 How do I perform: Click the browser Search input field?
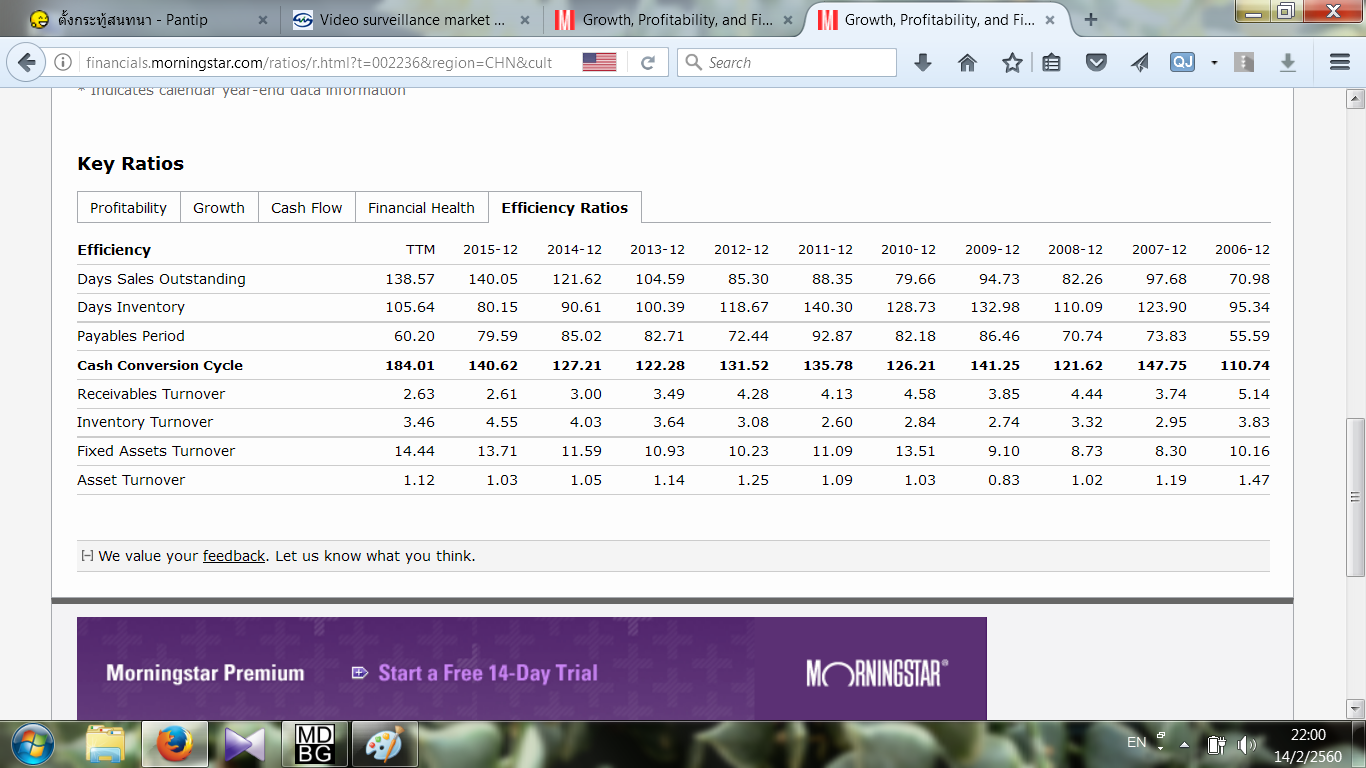[787, 62]
